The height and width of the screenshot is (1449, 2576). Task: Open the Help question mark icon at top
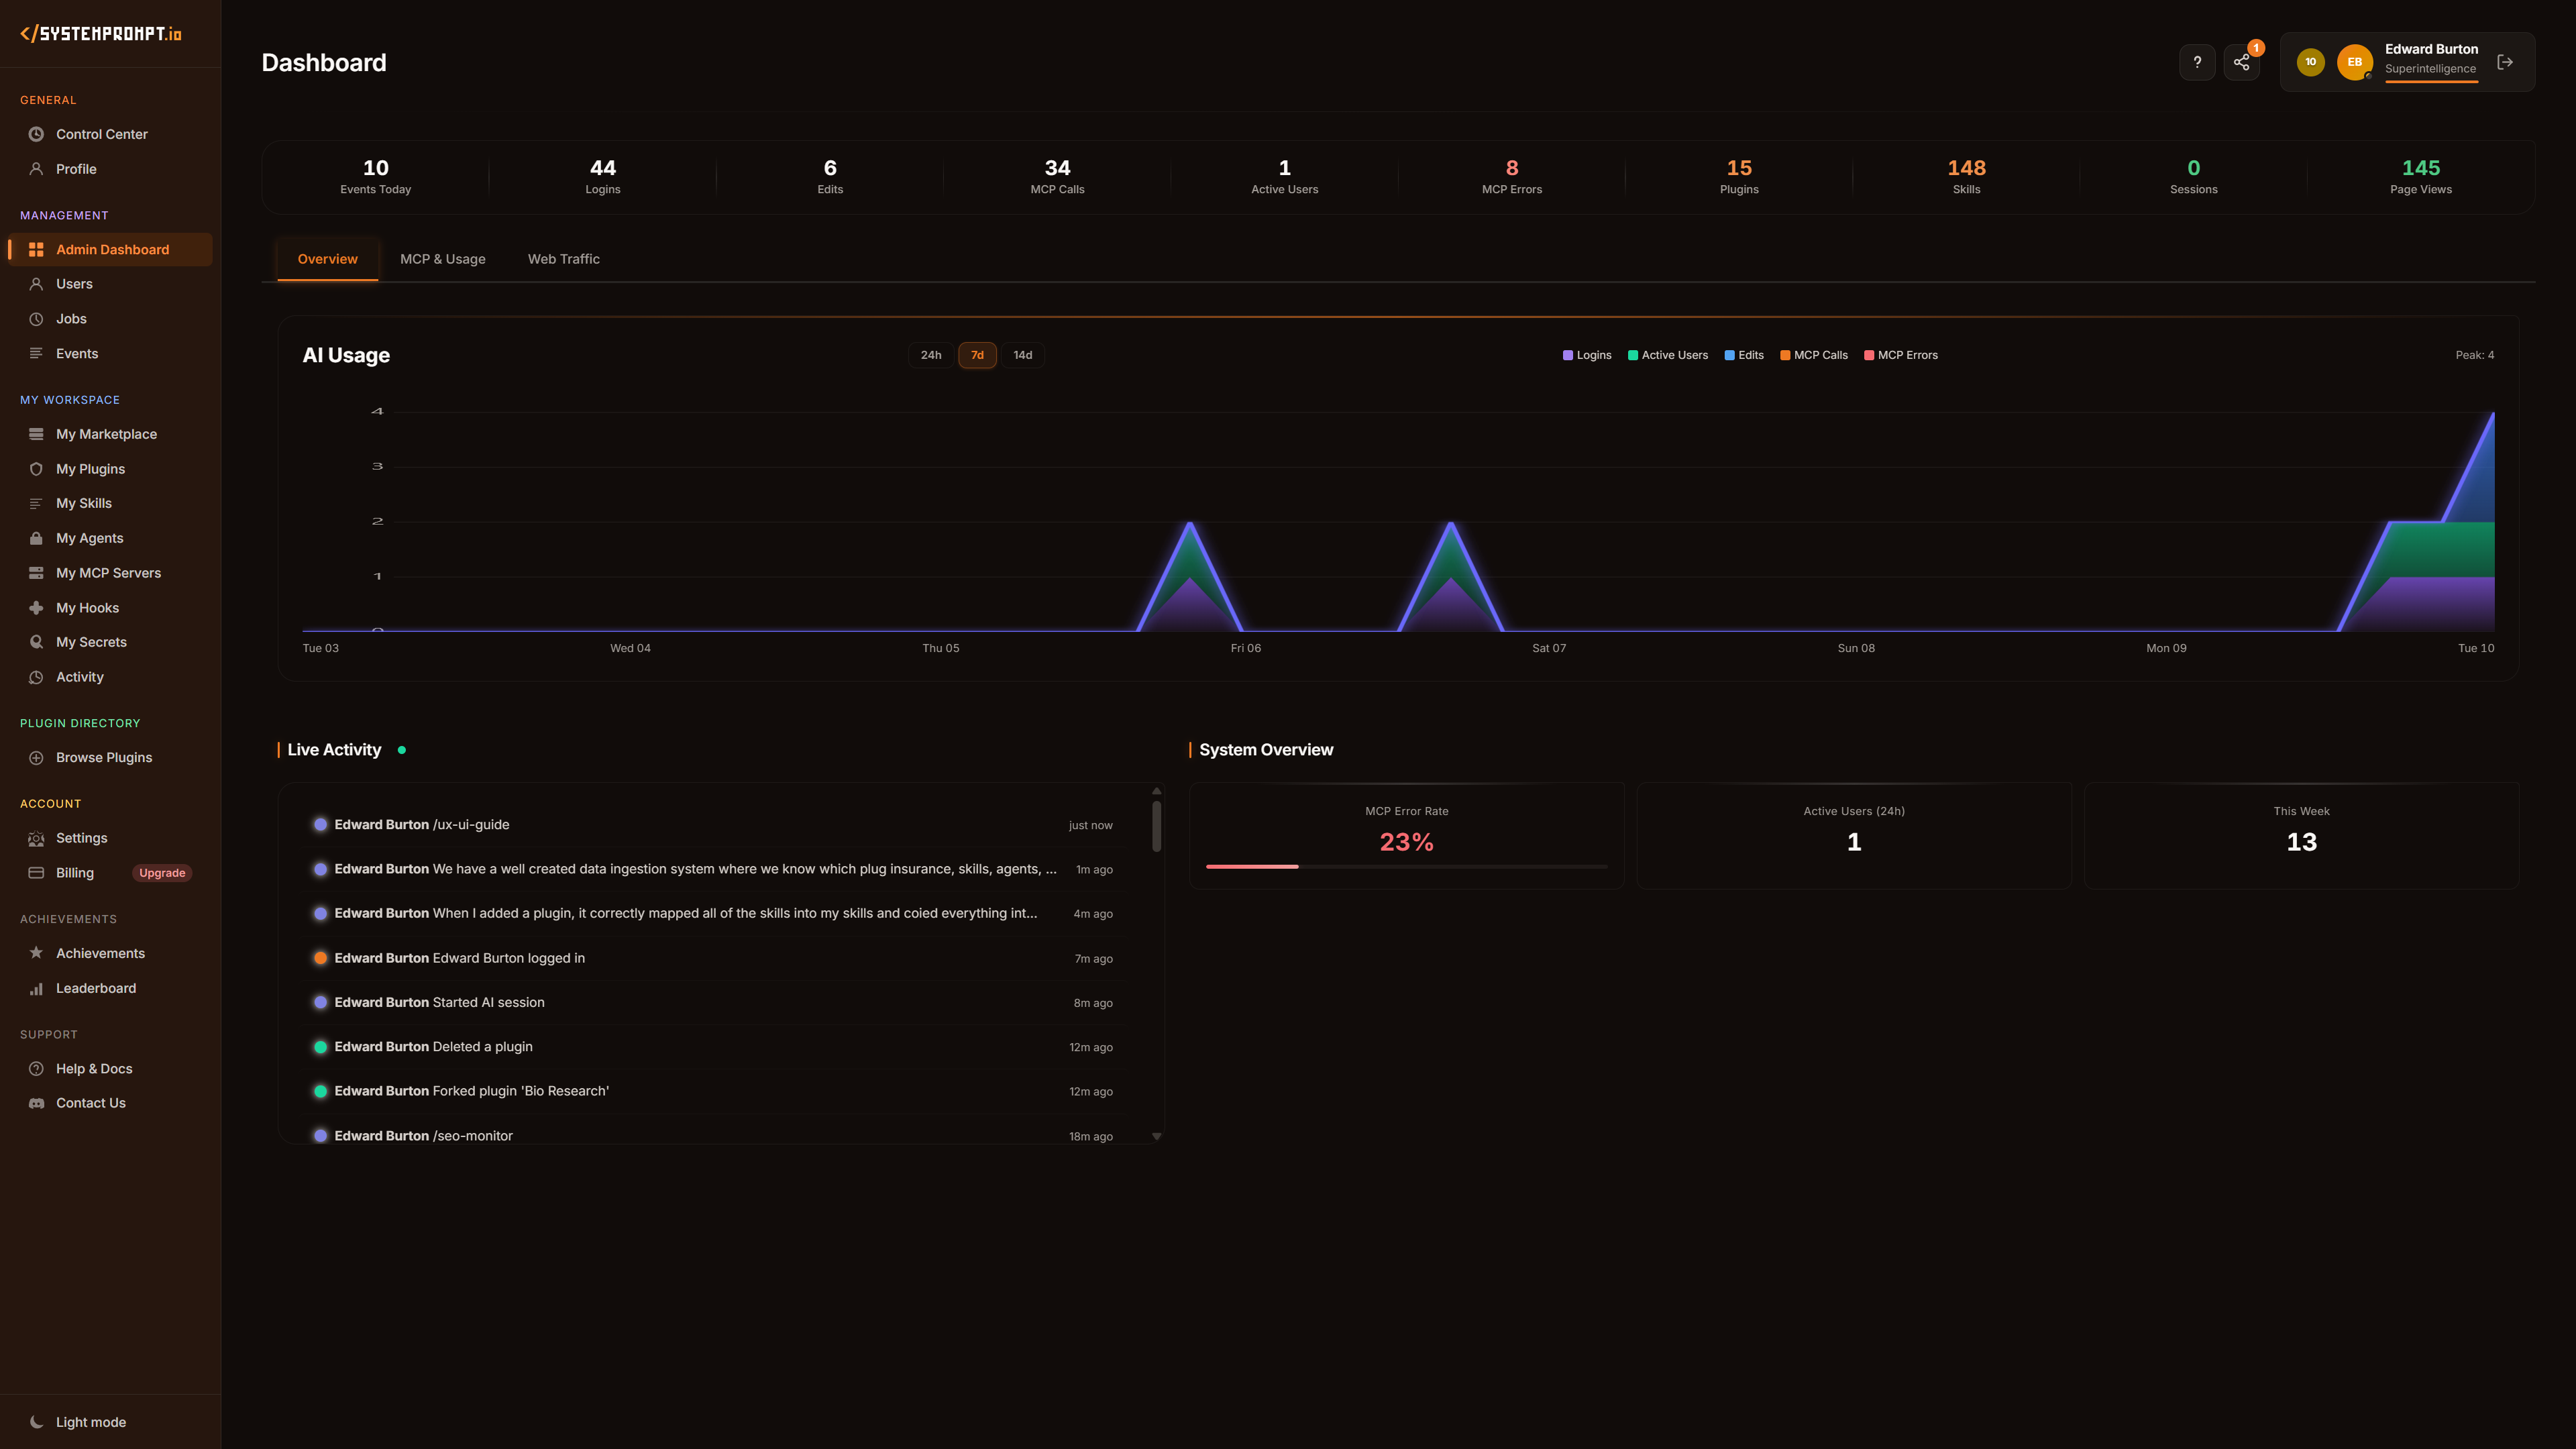point(2197,61)
